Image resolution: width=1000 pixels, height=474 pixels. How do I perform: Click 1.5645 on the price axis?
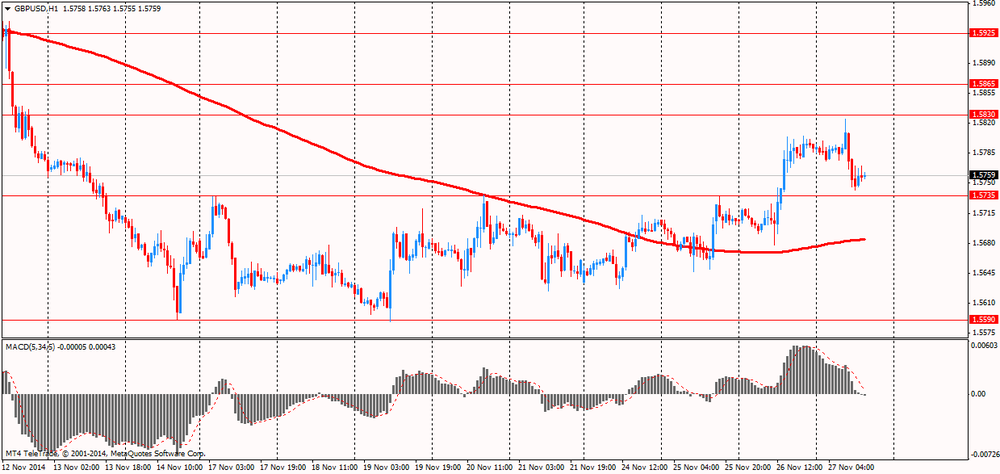tap(983, 273)
